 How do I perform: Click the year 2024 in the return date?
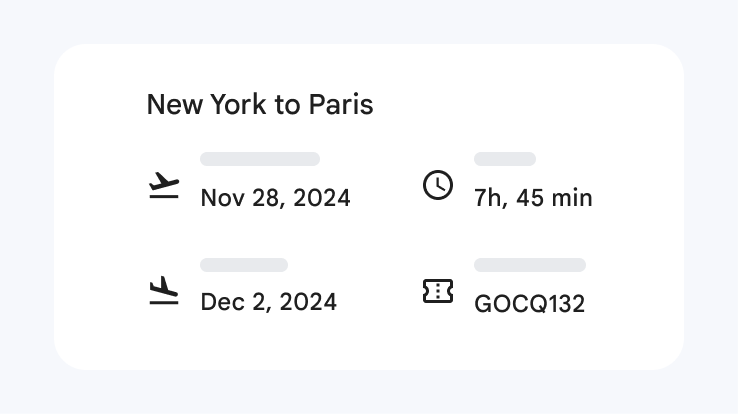(309, 302)
